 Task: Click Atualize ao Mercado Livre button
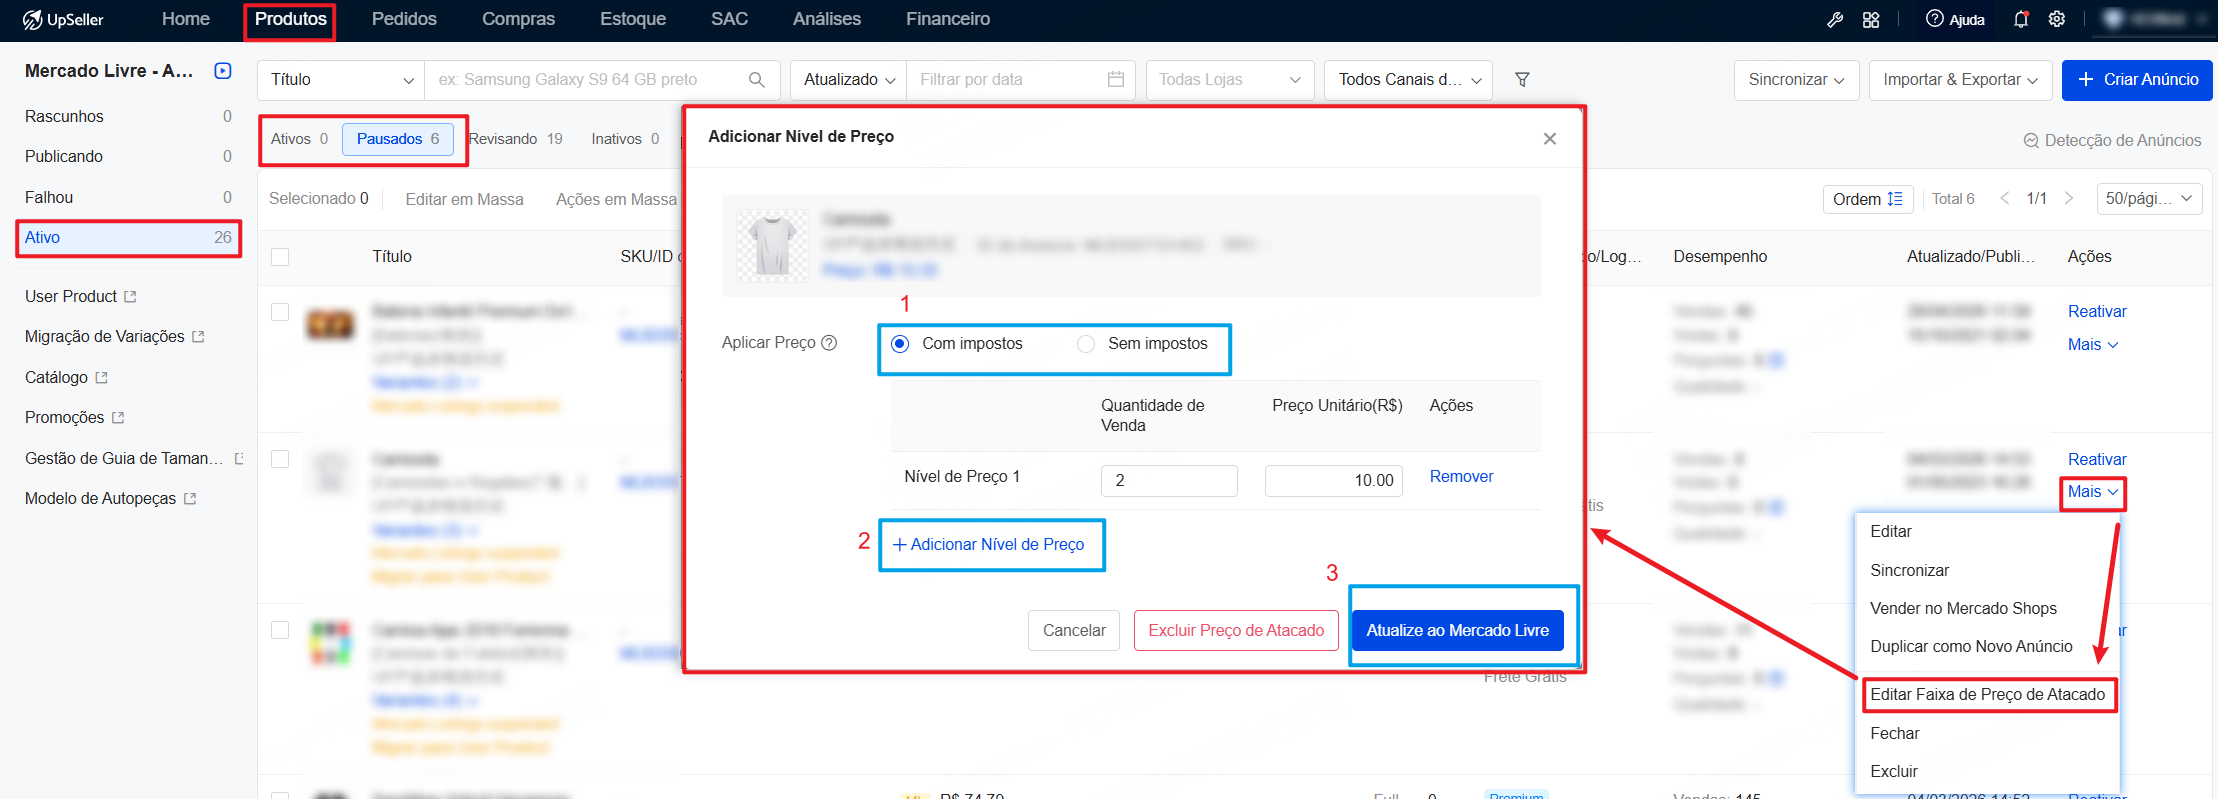(x=1458, y=631)
